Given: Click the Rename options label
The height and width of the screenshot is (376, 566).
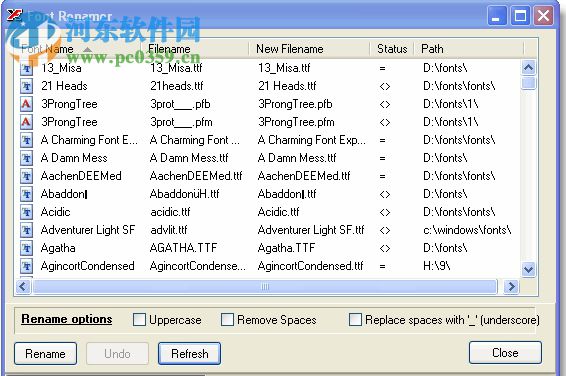Looking at the screenshot, I should click(x=67, y=319).
